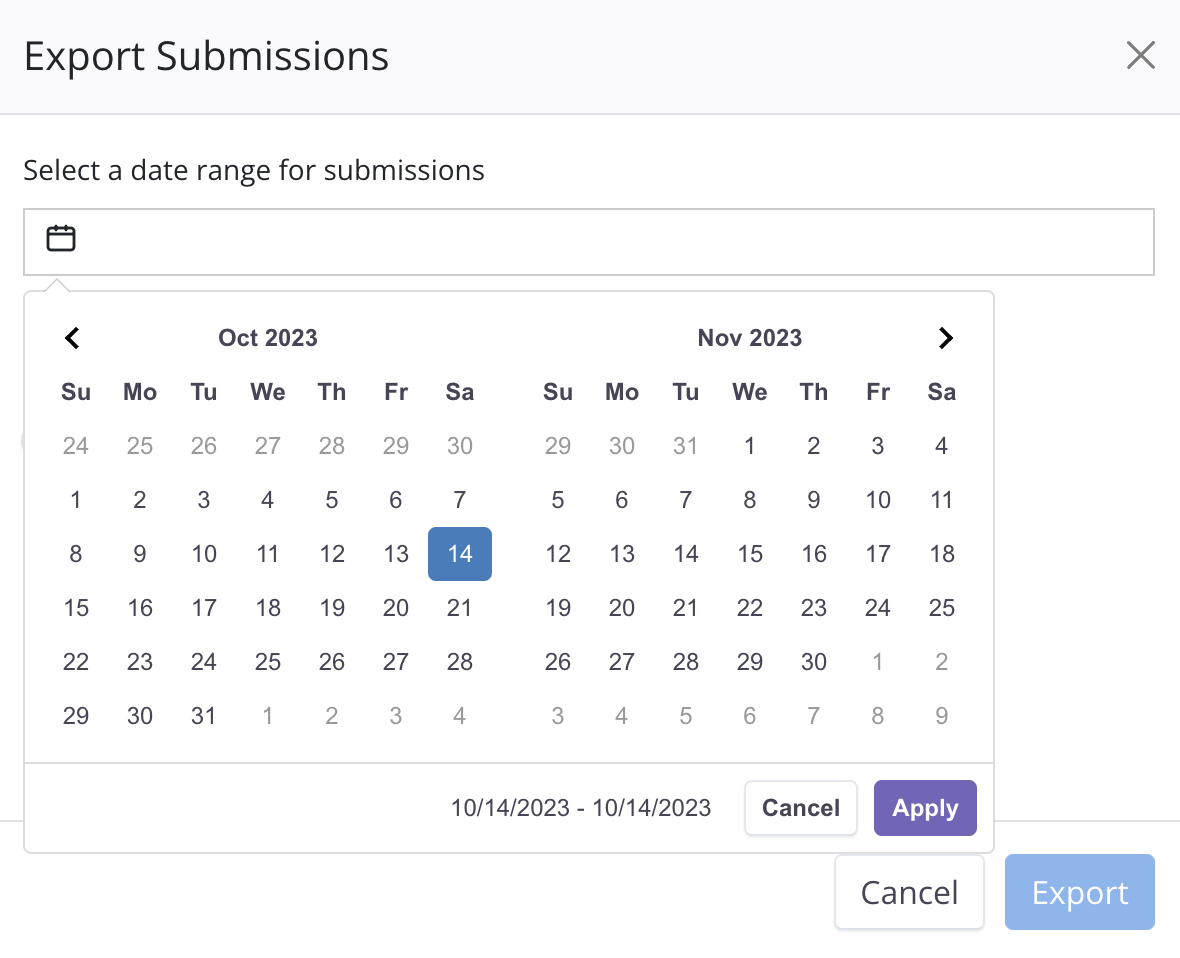Select greyed December 9 in November grid
The width and height of the screenshot is (1180, 958).
pos(942,716)
